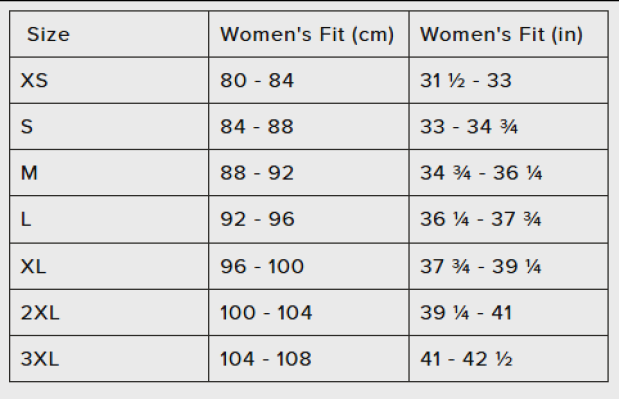Select the 88 - 92 cm value
619x399 pixels.
(257, 173)
